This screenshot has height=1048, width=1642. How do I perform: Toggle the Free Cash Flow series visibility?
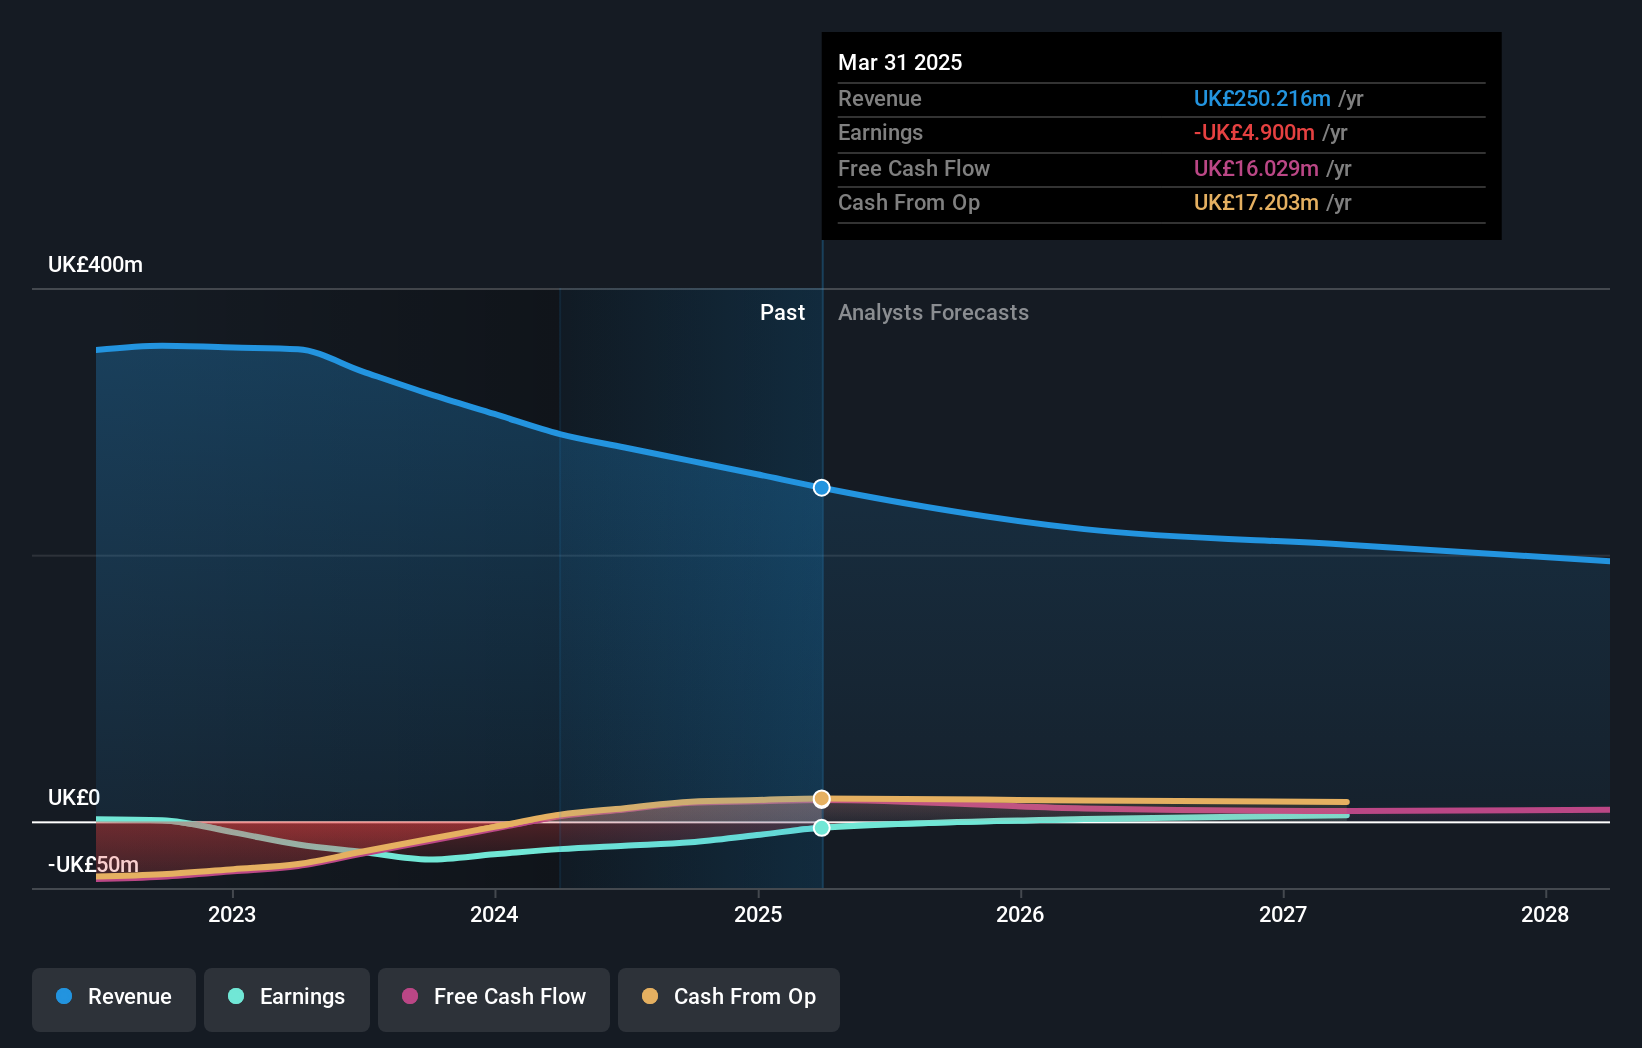pos(493,998)
